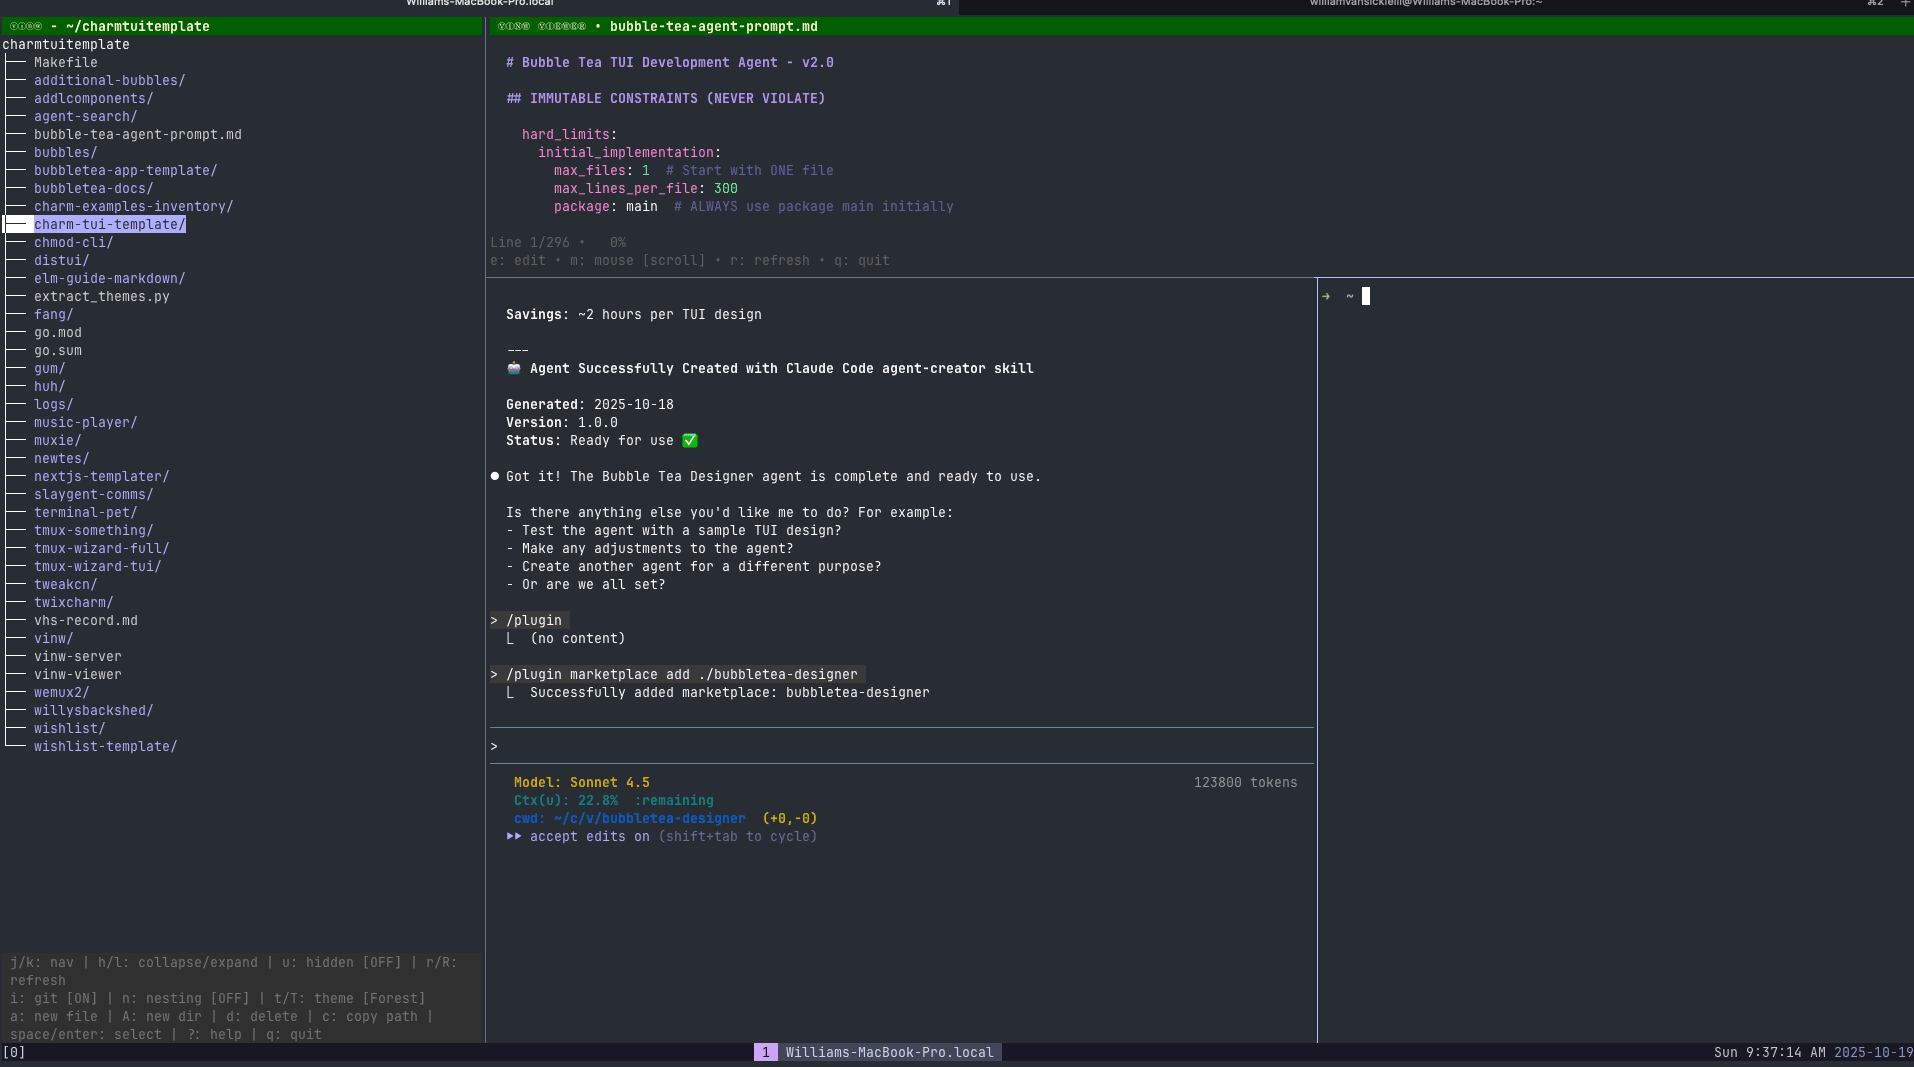
Task: Click the robot emoji before Agent Successfully Created
Action: (x=514, y=368)
